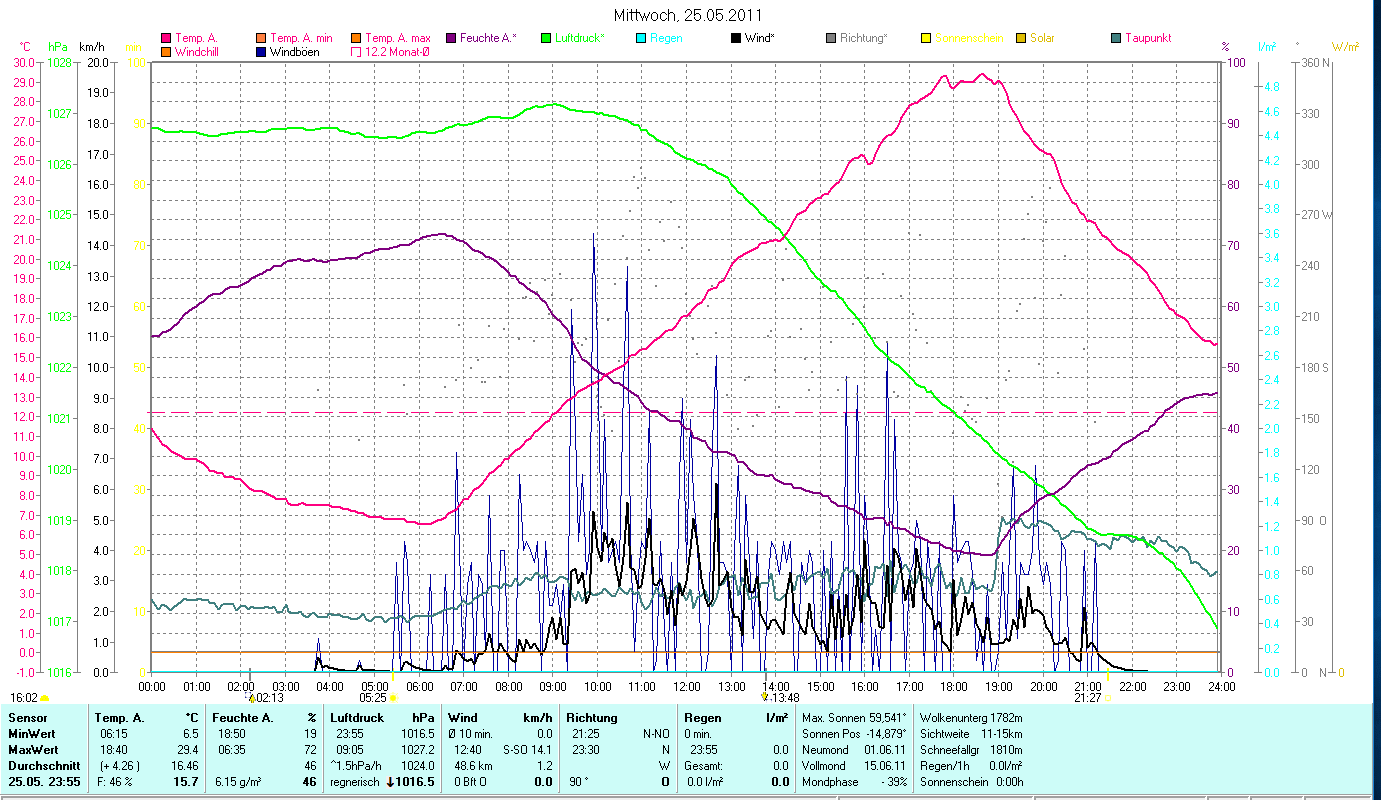Click the sun icon beside 16:02
Screen dimensions: 1381x800
tap(44, 698)
